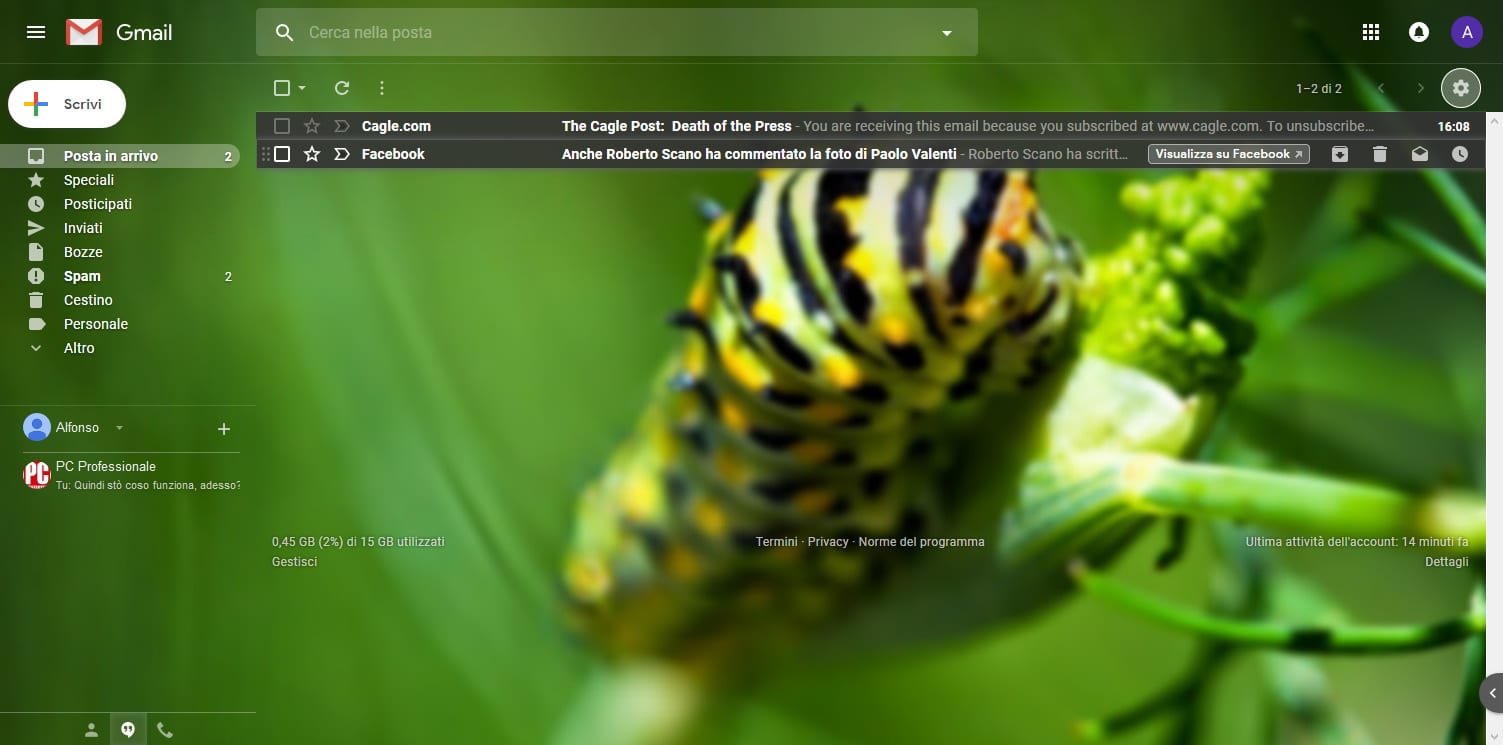This screenshot has width=1503, height=745.
Task: Open the search options dropdown arrow
Action: click(x=947, y=33)
